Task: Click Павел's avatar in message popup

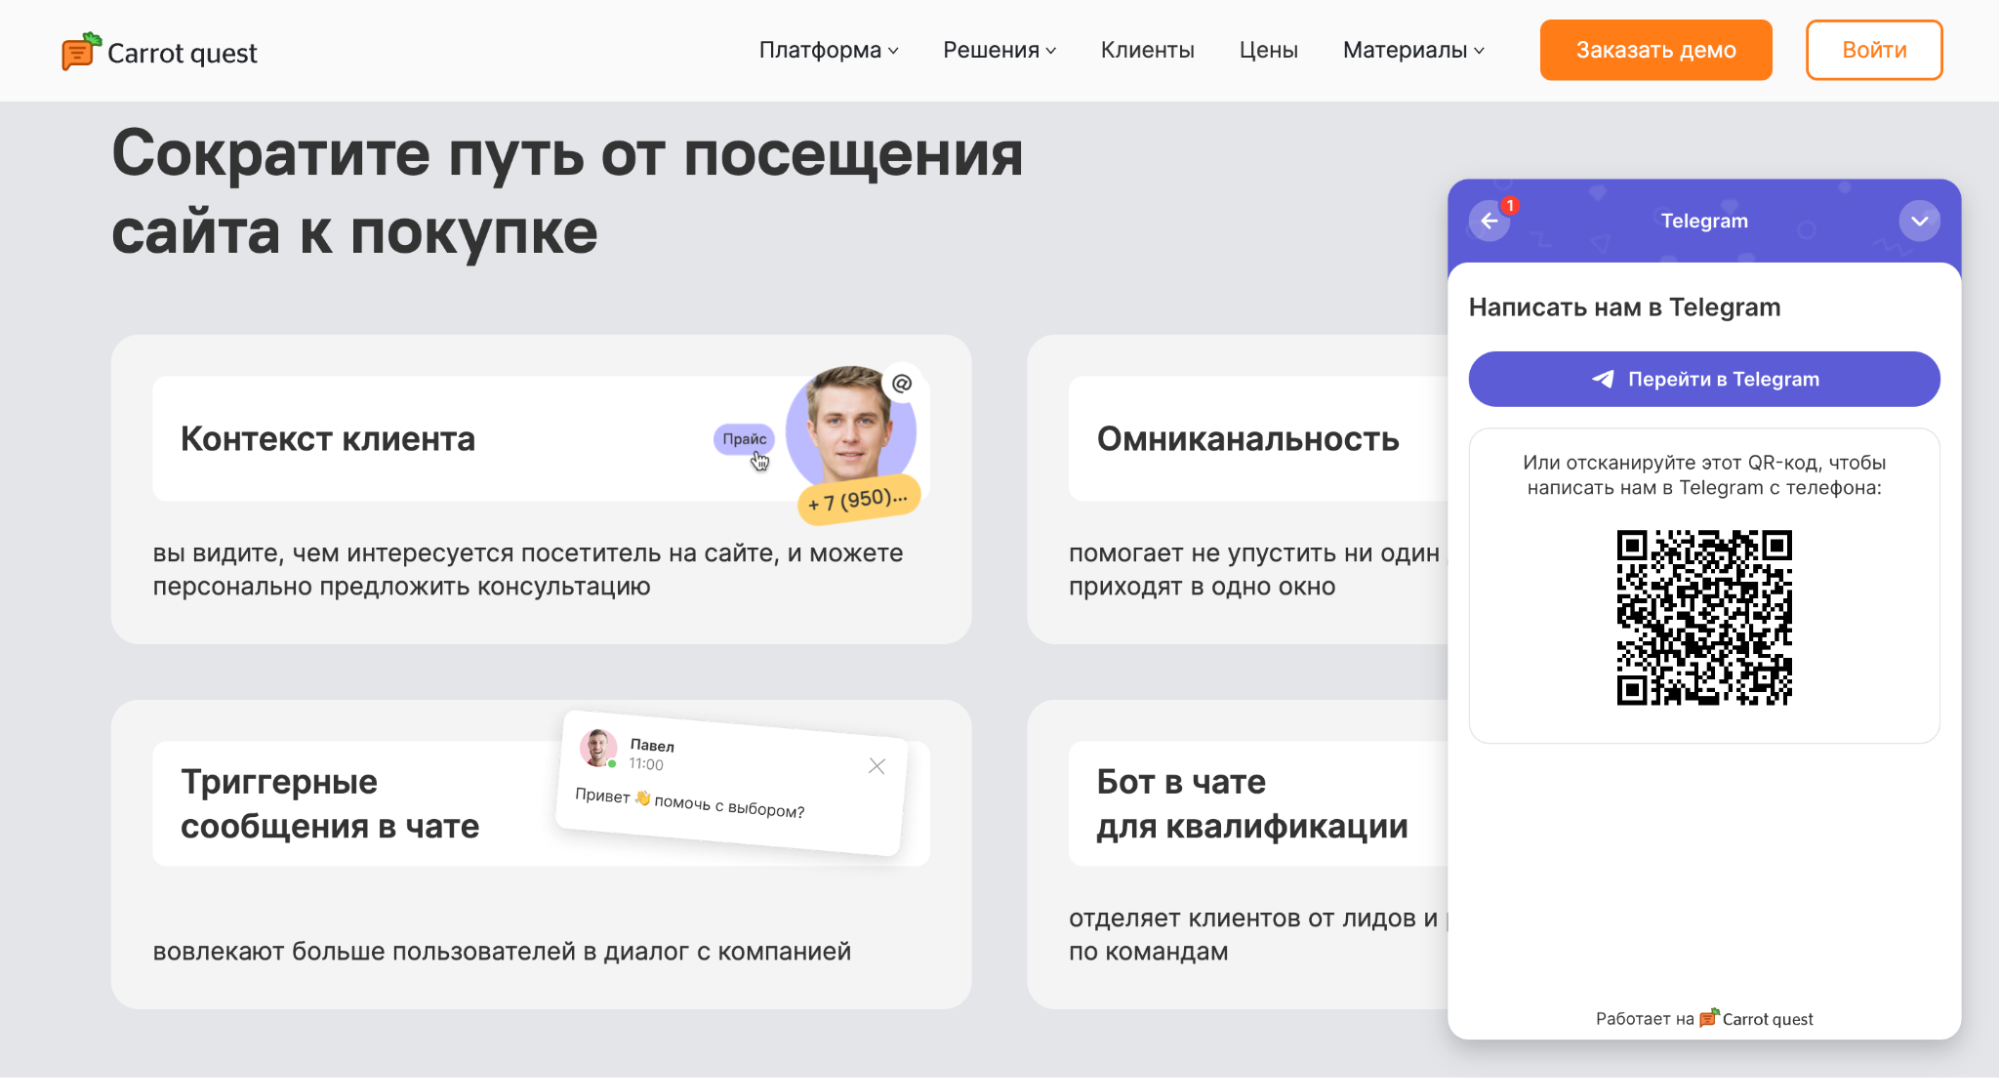Action: pos(598,748)
